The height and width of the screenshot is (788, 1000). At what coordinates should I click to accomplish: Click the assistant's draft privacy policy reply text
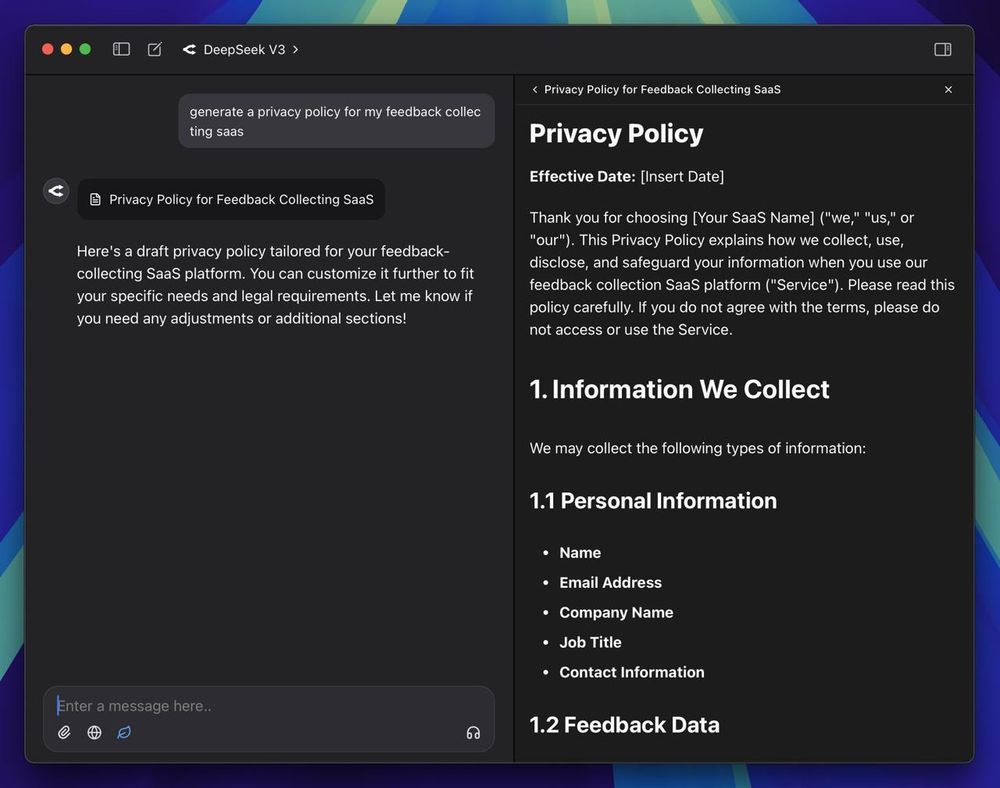coord(276,284)
